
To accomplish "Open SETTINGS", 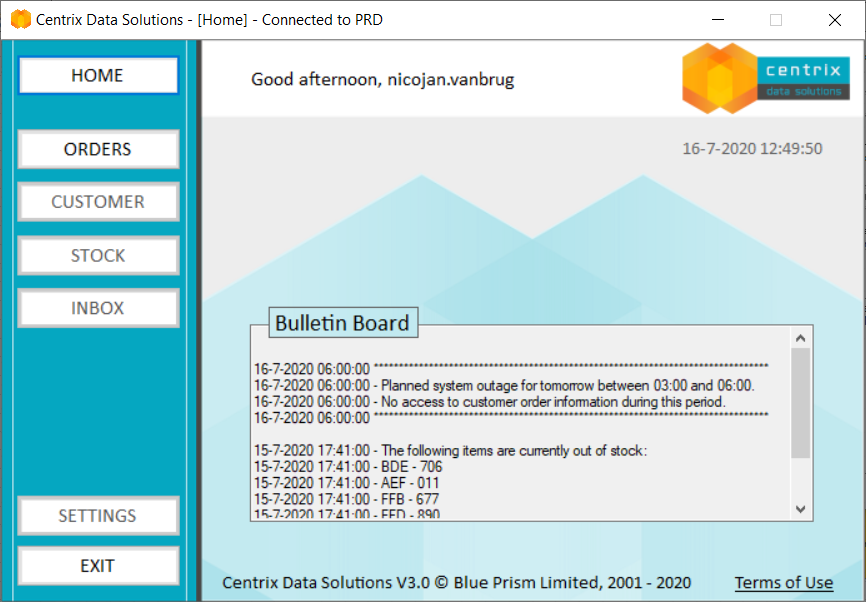I will (x=98, y=515).
